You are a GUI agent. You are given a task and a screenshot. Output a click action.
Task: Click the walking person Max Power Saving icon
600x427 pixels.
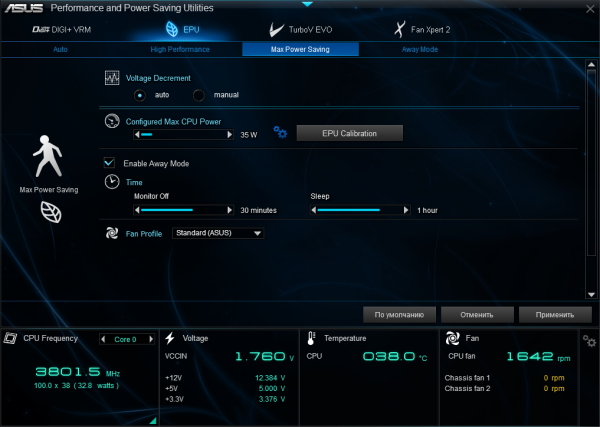[48, 156]
